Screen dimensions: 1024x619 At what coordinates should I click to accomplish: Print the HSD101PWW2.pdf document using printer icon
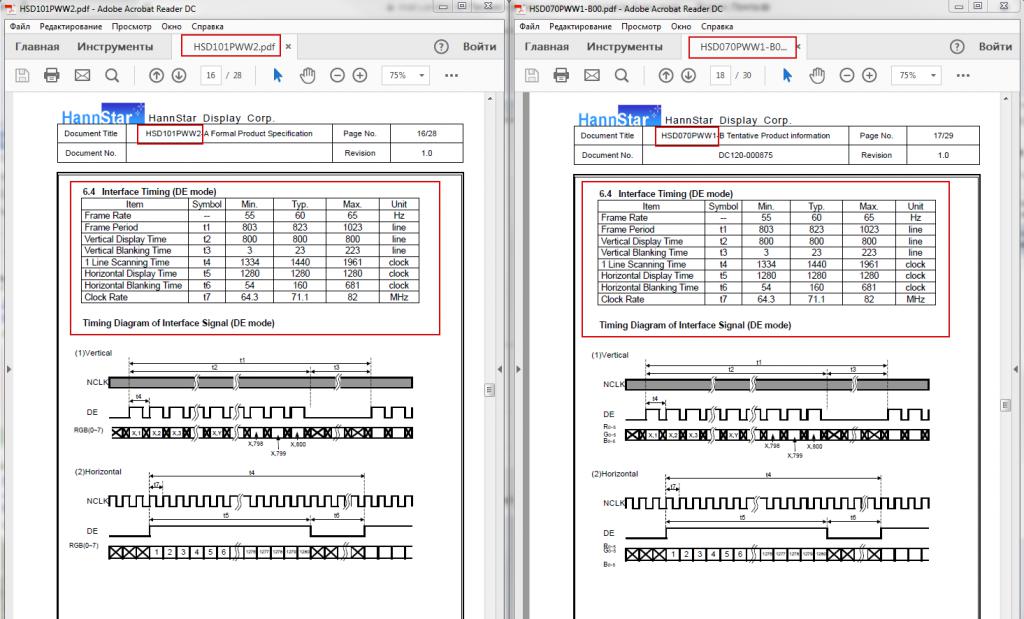click(x=52, y=75)
